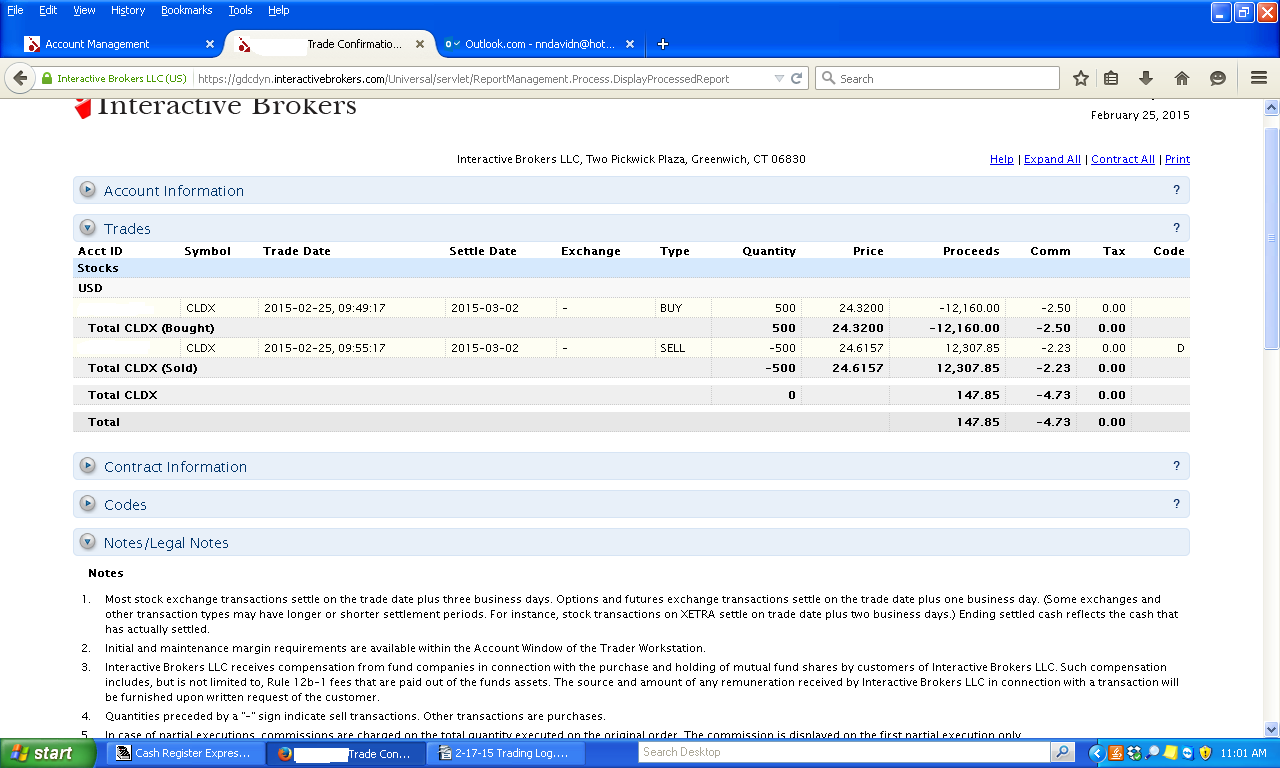
Task: Click Account Information help question mark
Action: pyautogui.click(x=1176, y=190)
